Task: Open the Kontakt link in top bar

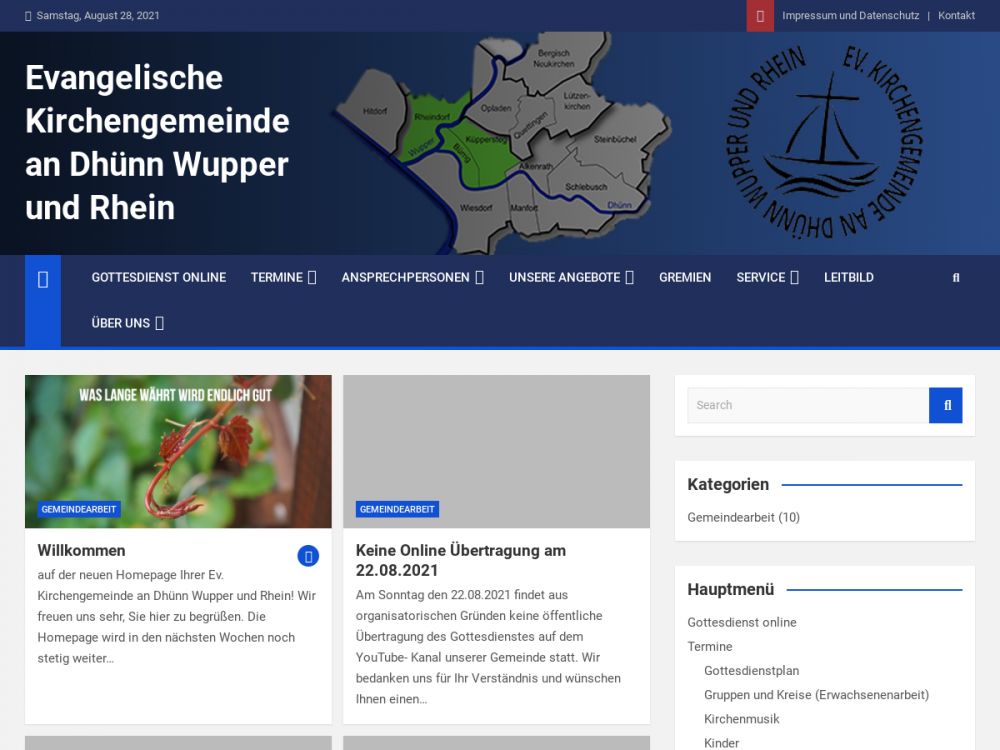Action: point(956,16)
